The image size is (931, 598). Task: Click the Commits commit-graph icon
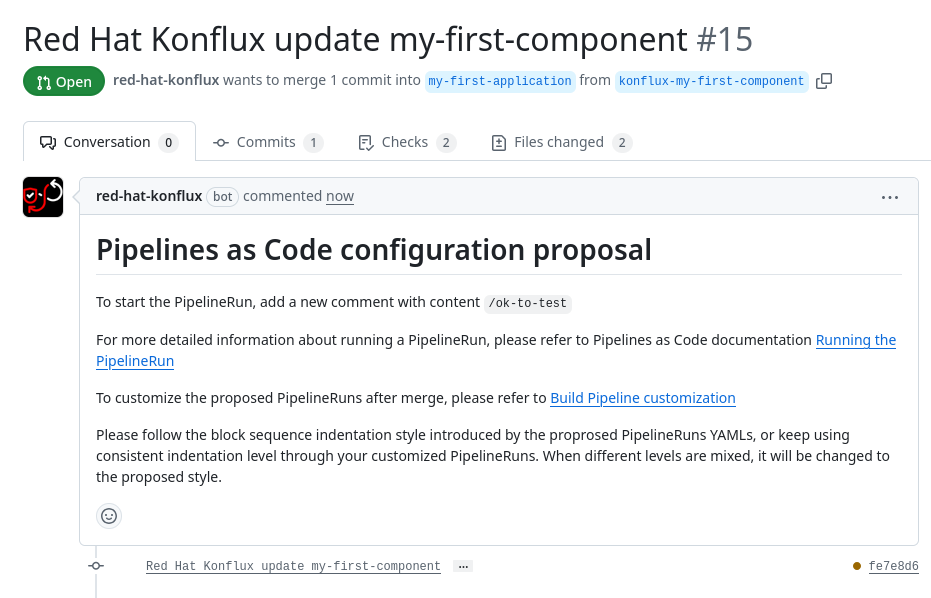(x=220, y=142)
